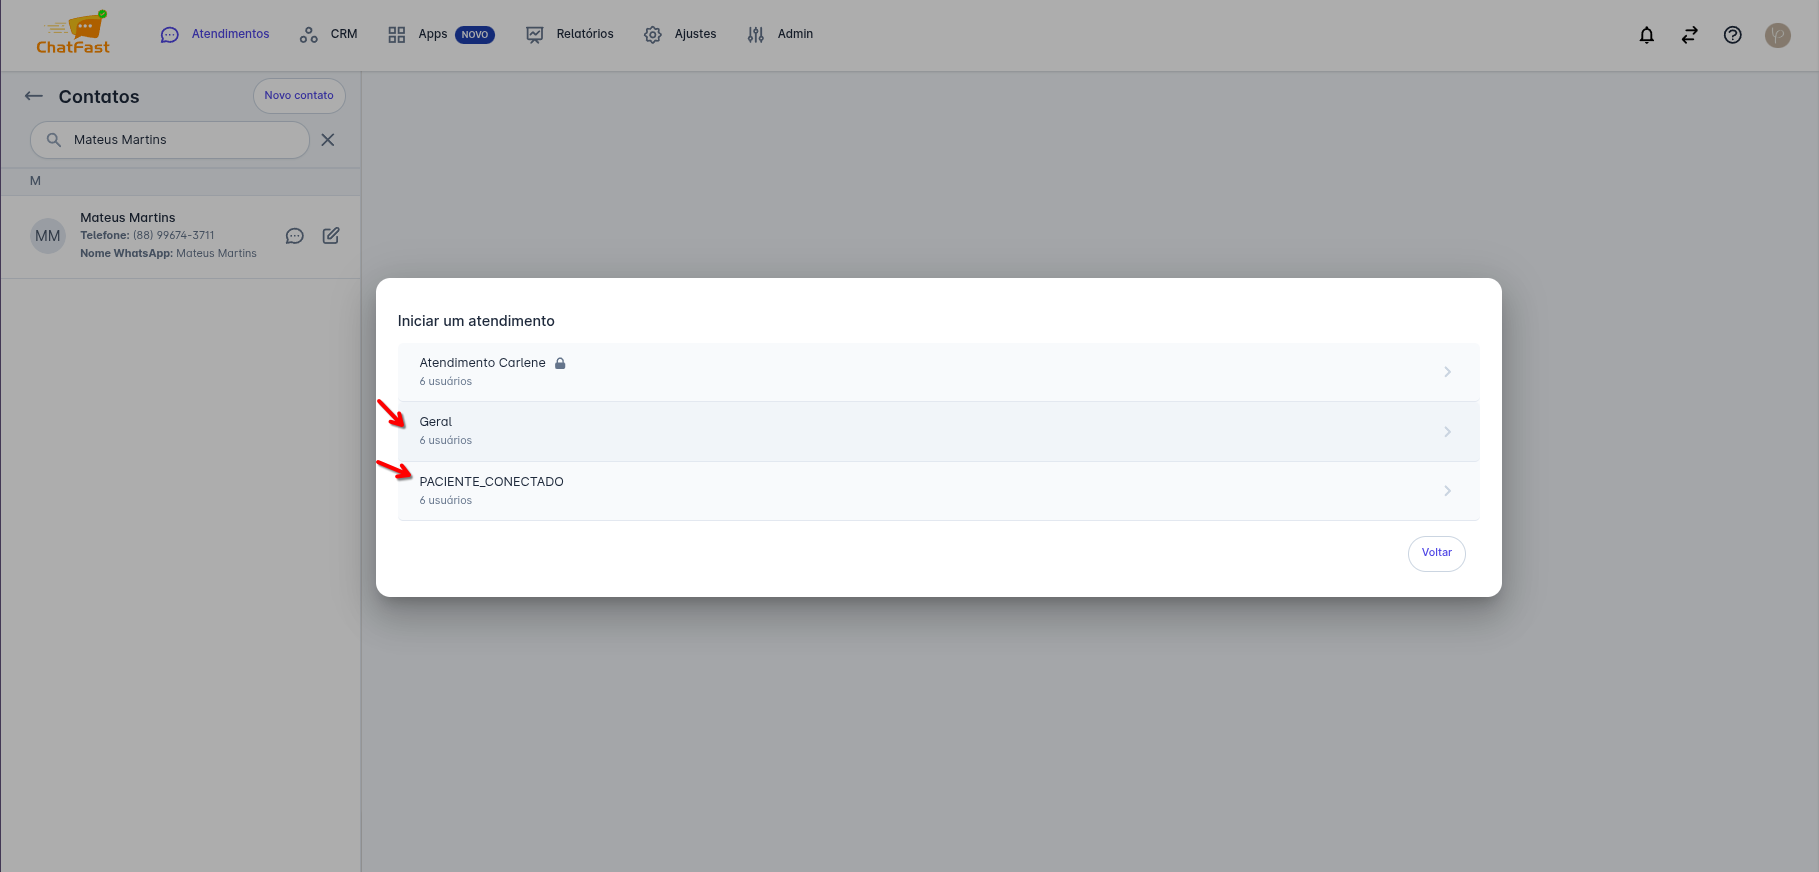Clear the contact search with X
Screen dimensions: 1819x872
point(327,140)
